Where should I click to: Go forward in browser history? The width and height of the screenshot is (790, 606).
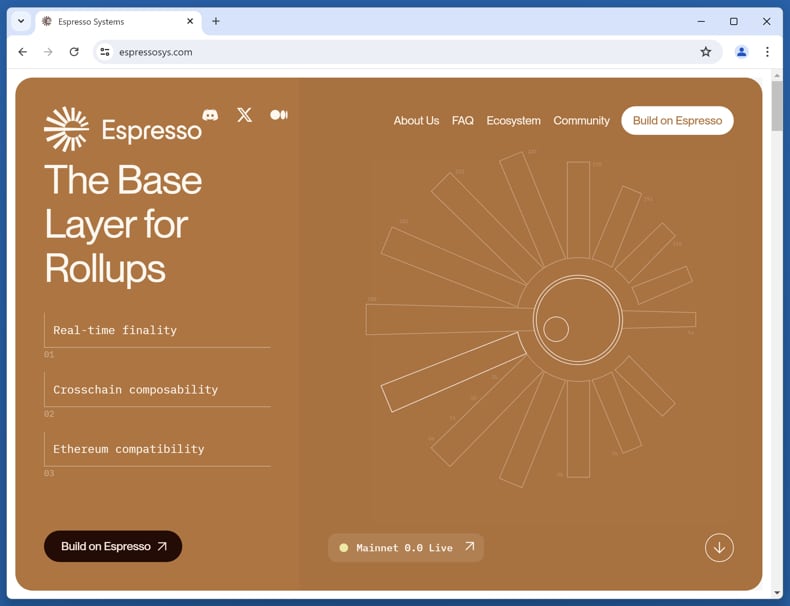coord(48,52)
